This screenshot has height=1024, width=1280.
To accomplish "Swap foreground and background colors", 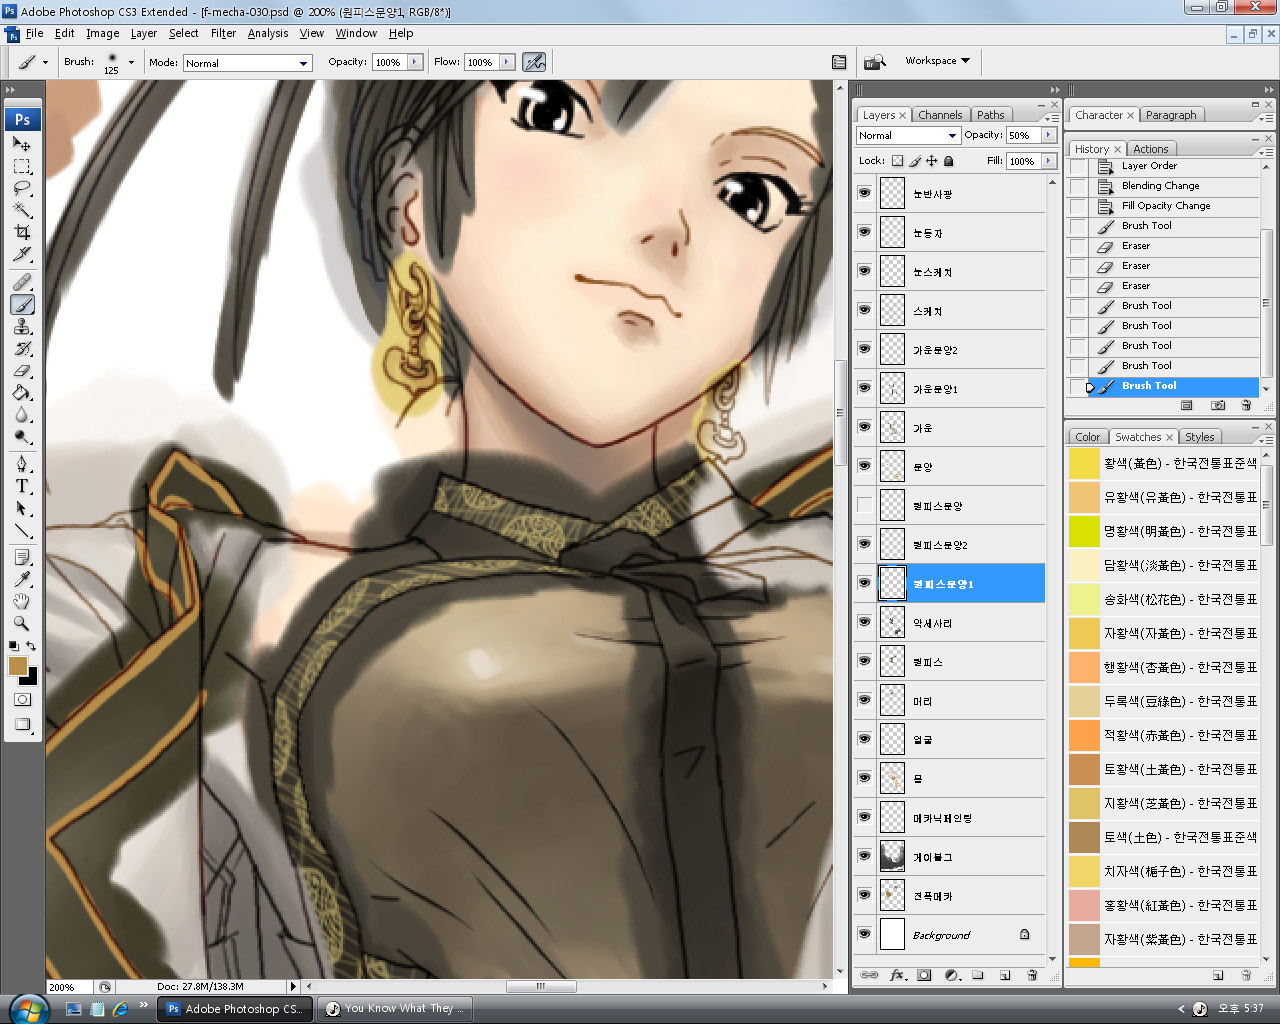I will click(x=31, y=646).
